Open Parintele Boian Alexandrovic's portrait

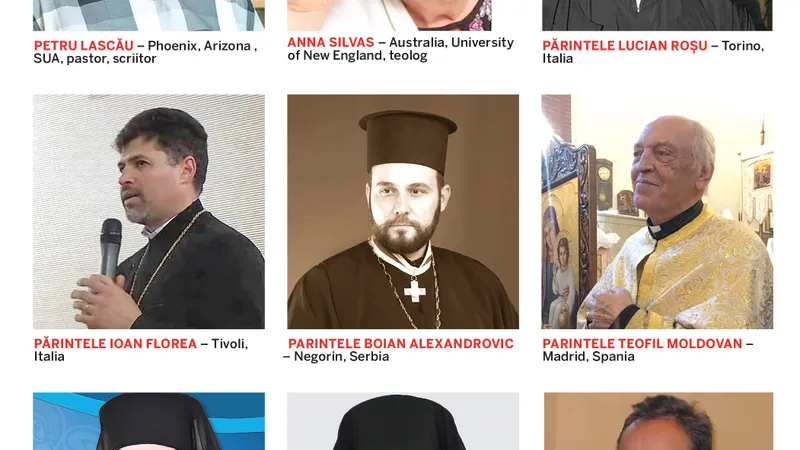[403, 211]
